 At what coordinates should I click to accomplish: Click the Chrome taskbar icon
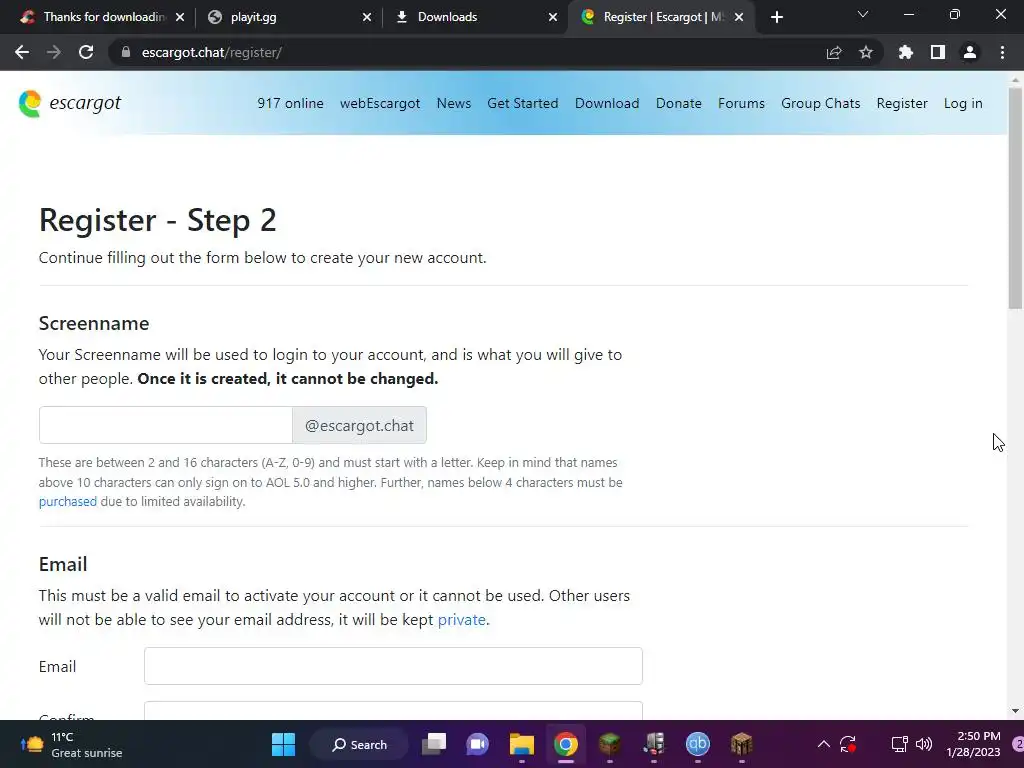coord(566,744)
